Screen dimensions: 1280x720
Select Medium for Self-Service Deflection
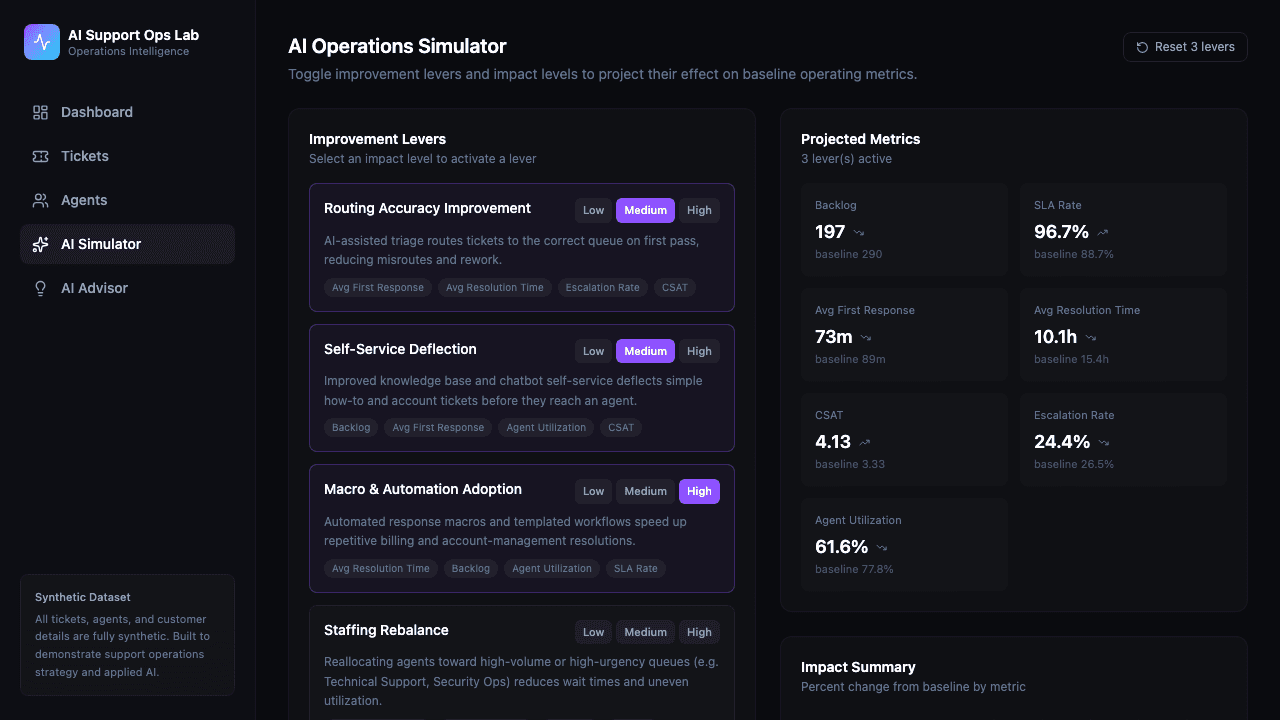[646, 351]
